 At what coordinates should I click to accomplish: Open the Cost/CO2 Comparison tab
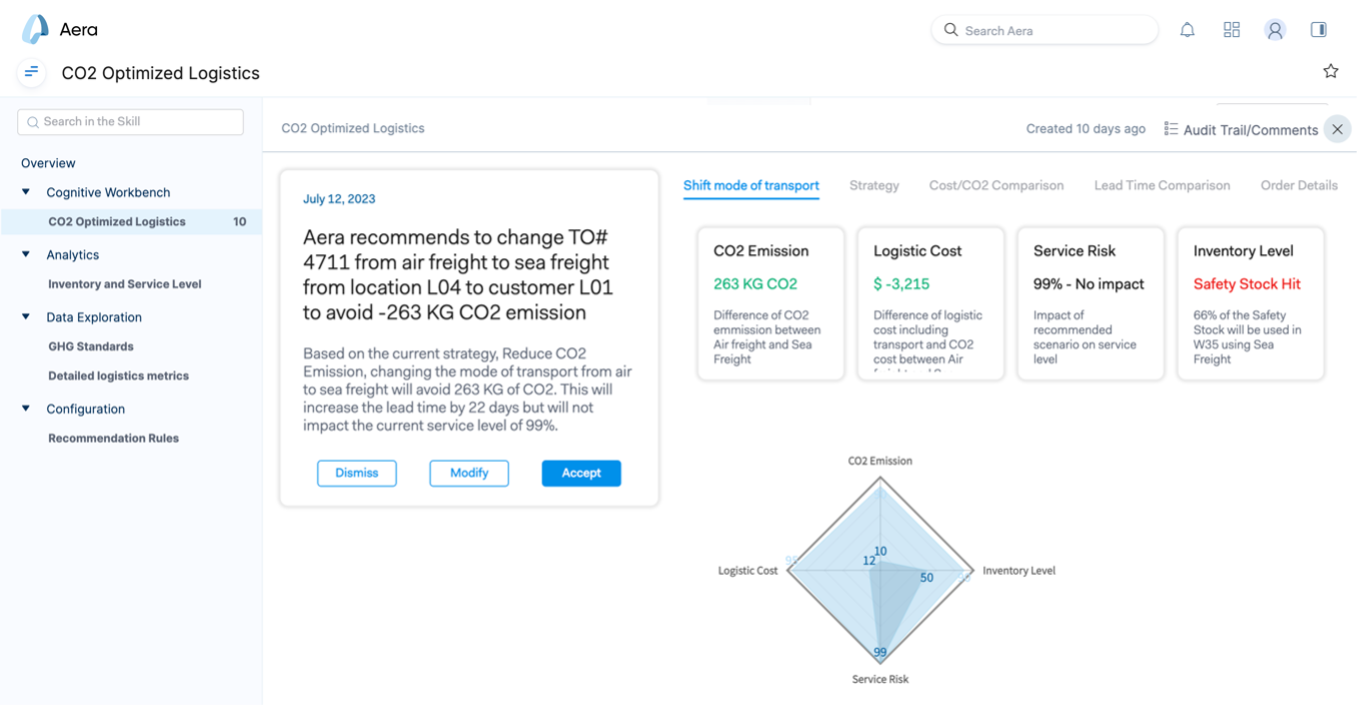(996, 185)
